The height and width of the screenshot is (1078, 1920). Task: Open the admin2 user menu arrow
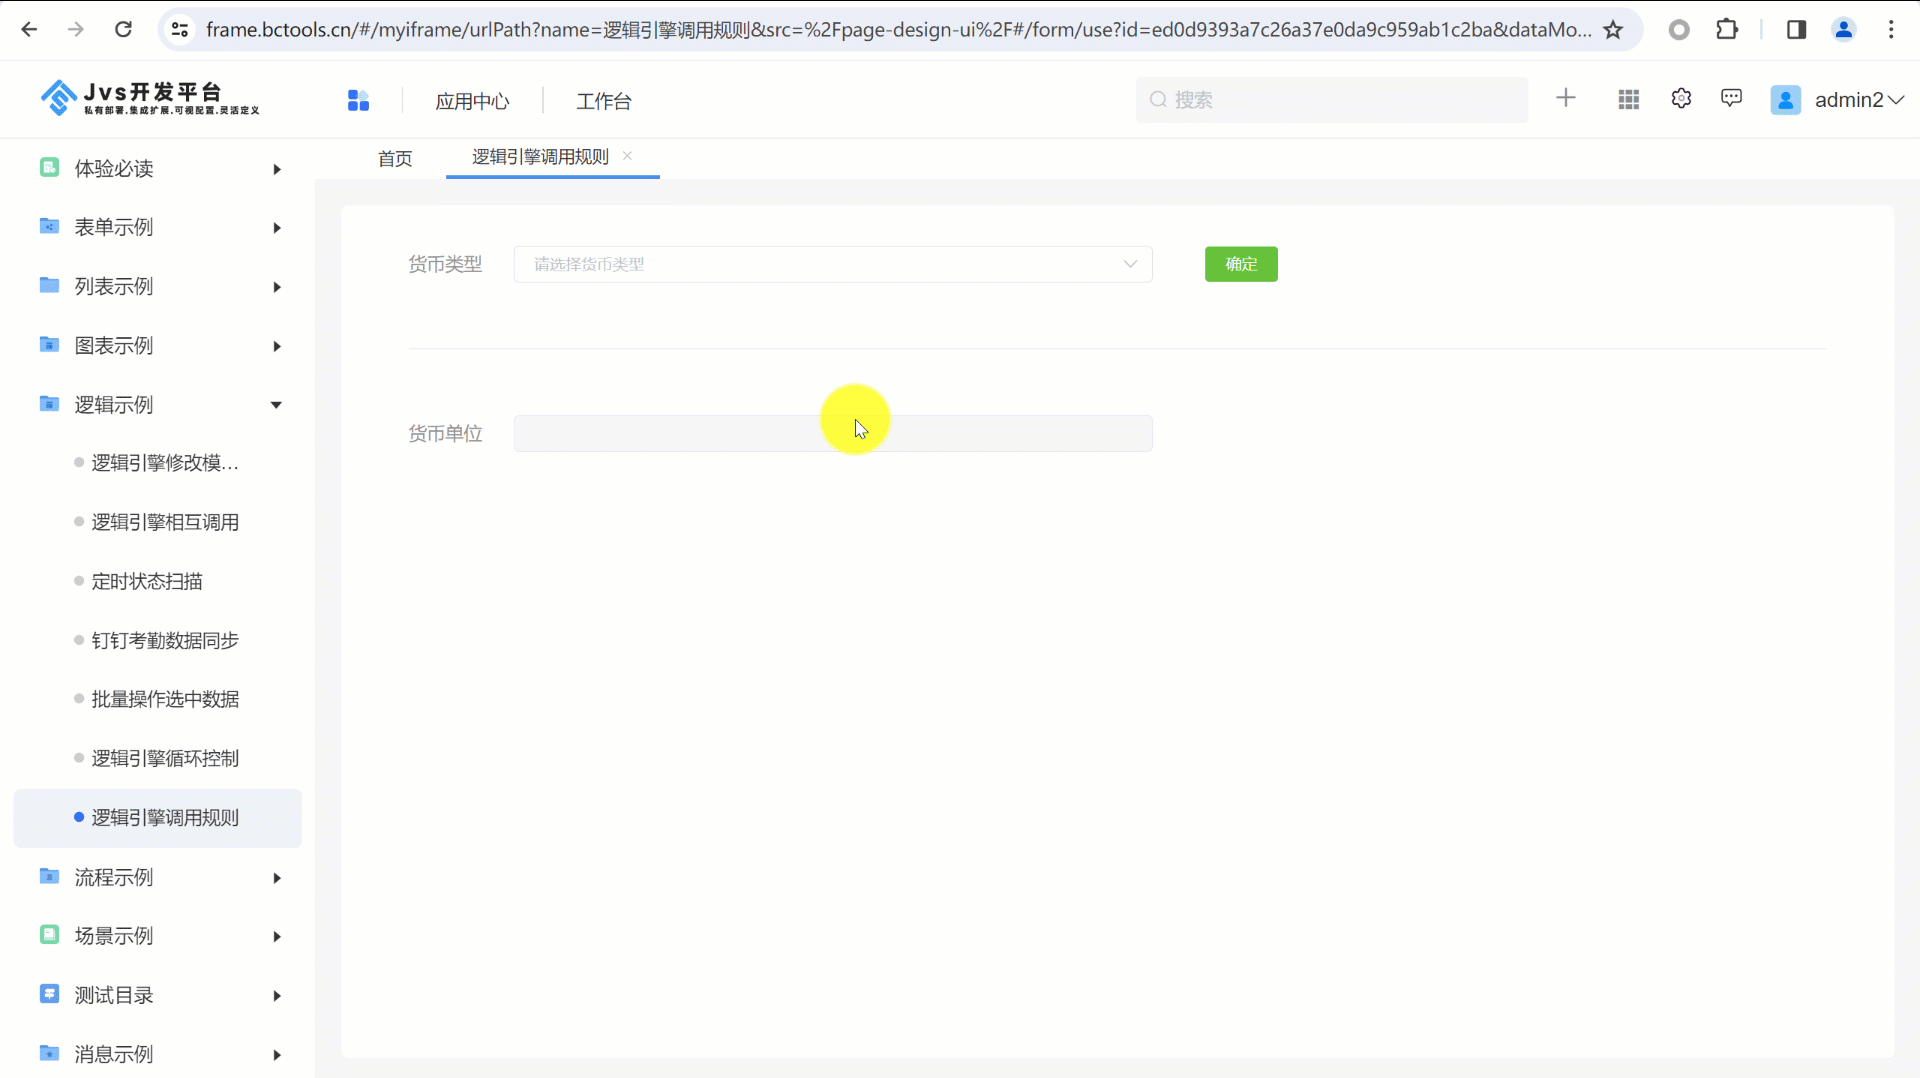click(x=1896, y=100)
